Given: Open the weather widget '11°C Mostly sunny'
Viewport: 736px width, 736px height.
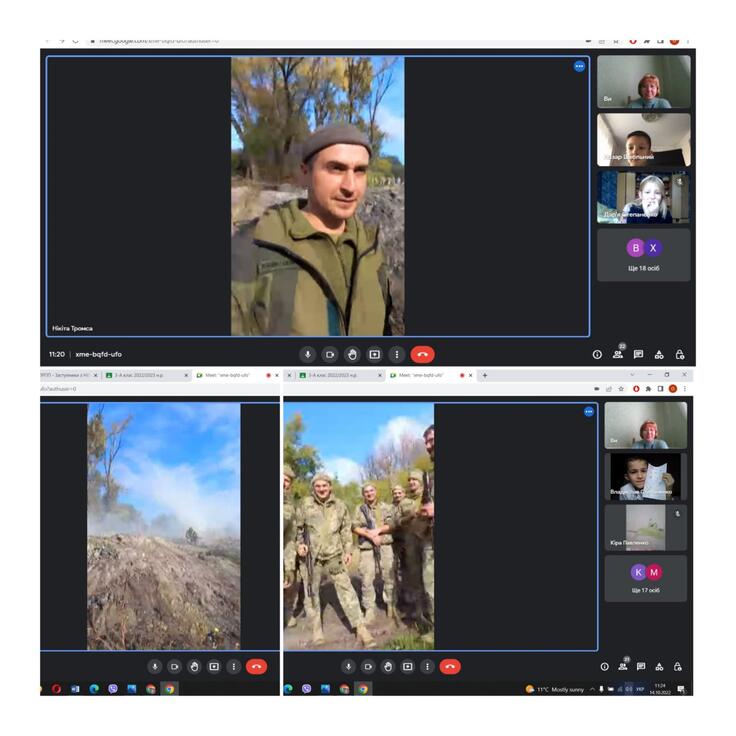Looking at the screenshot, I should coord(555,690).
